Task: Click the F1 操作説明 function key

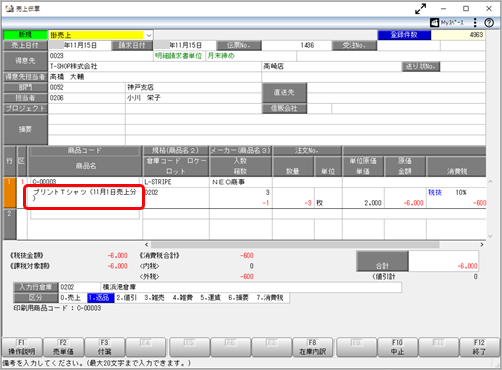Action: [x=22, y=347]
